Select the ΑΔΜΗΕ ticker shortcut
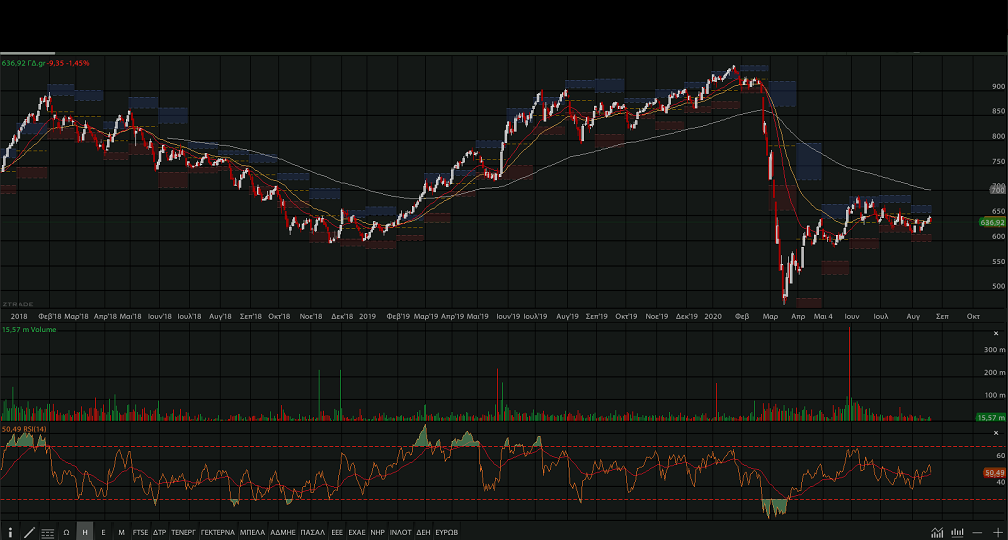This screenshot has width=1008, height=540. point(283,532)
